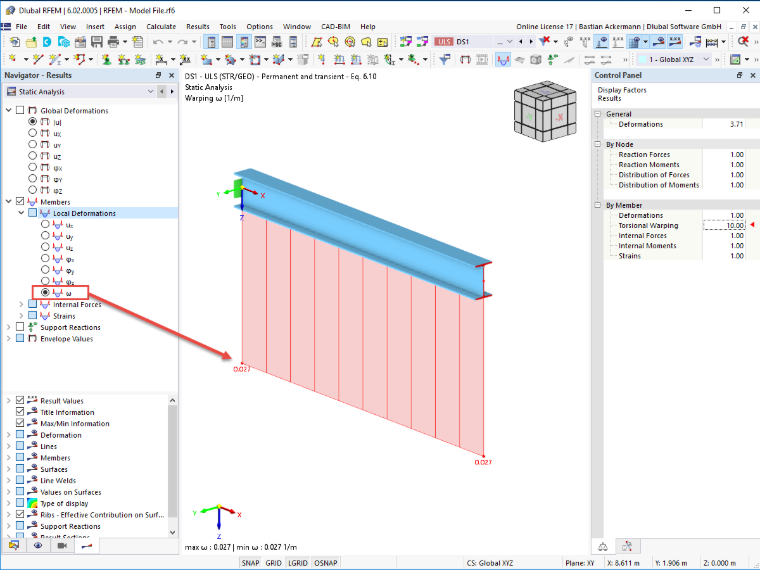Select the uX global deformation radio button

coord(32,133)
